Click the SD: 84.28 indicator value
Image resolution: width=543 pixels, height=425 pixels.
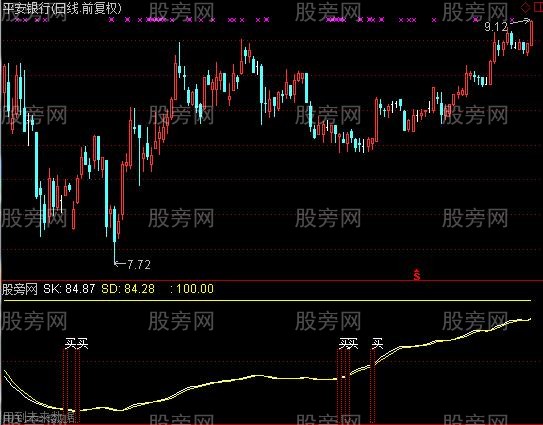[x=128, y=289]
